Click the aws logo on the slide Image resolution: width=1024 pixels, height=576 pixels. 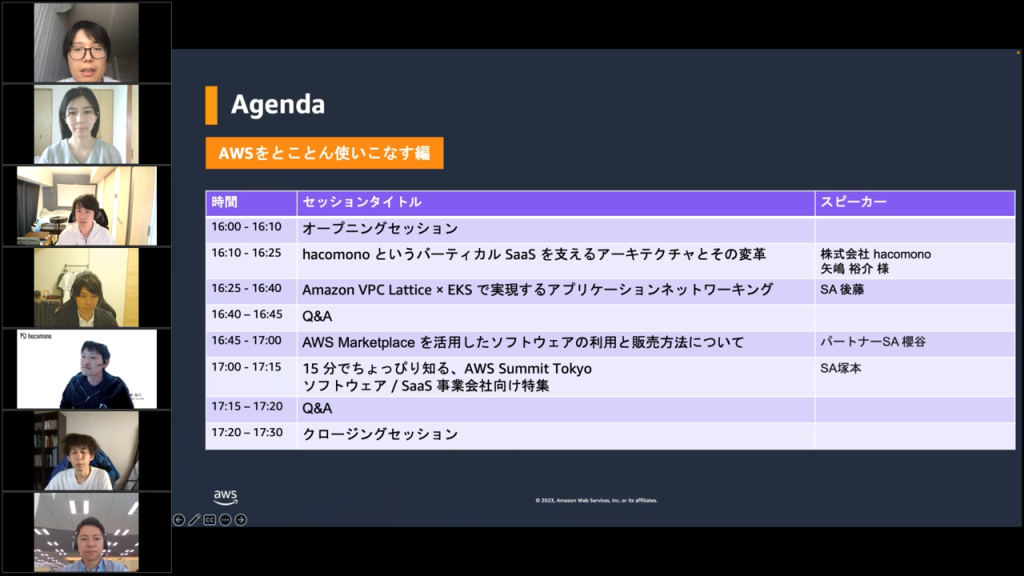click(225, 497)
